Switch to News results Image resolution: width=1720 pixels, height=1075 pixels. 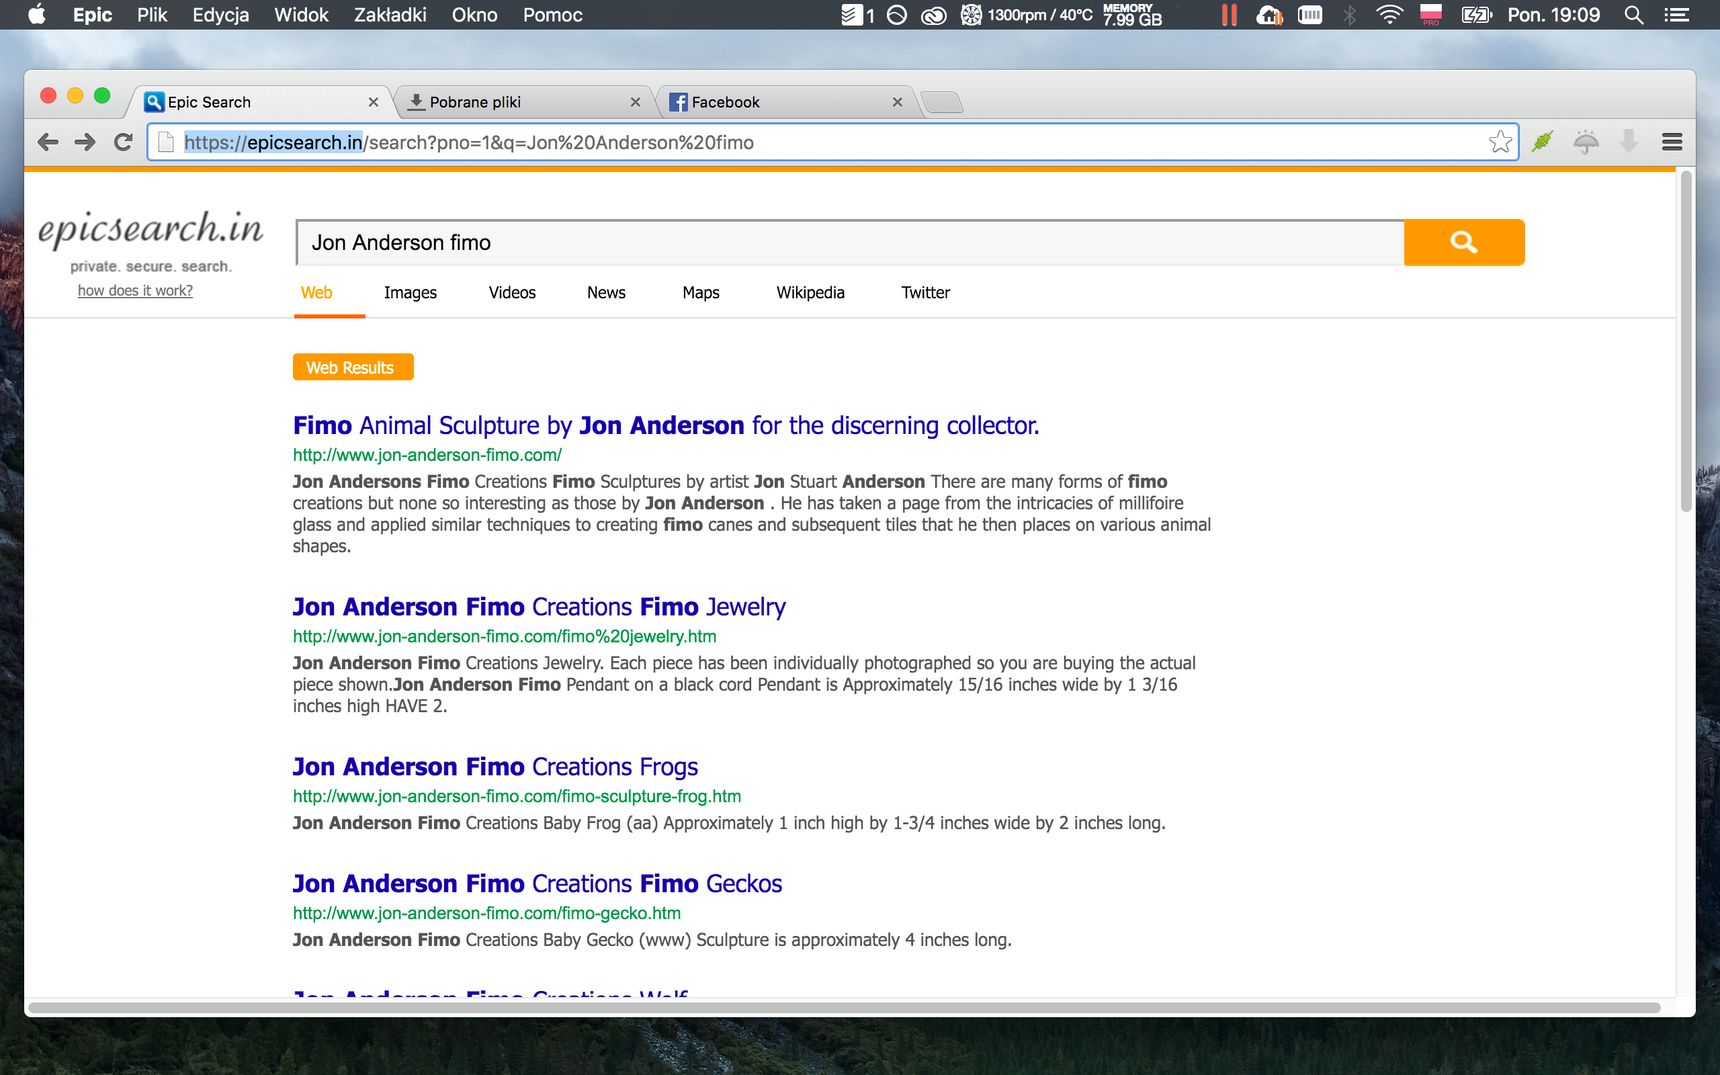tap(606, 292)
